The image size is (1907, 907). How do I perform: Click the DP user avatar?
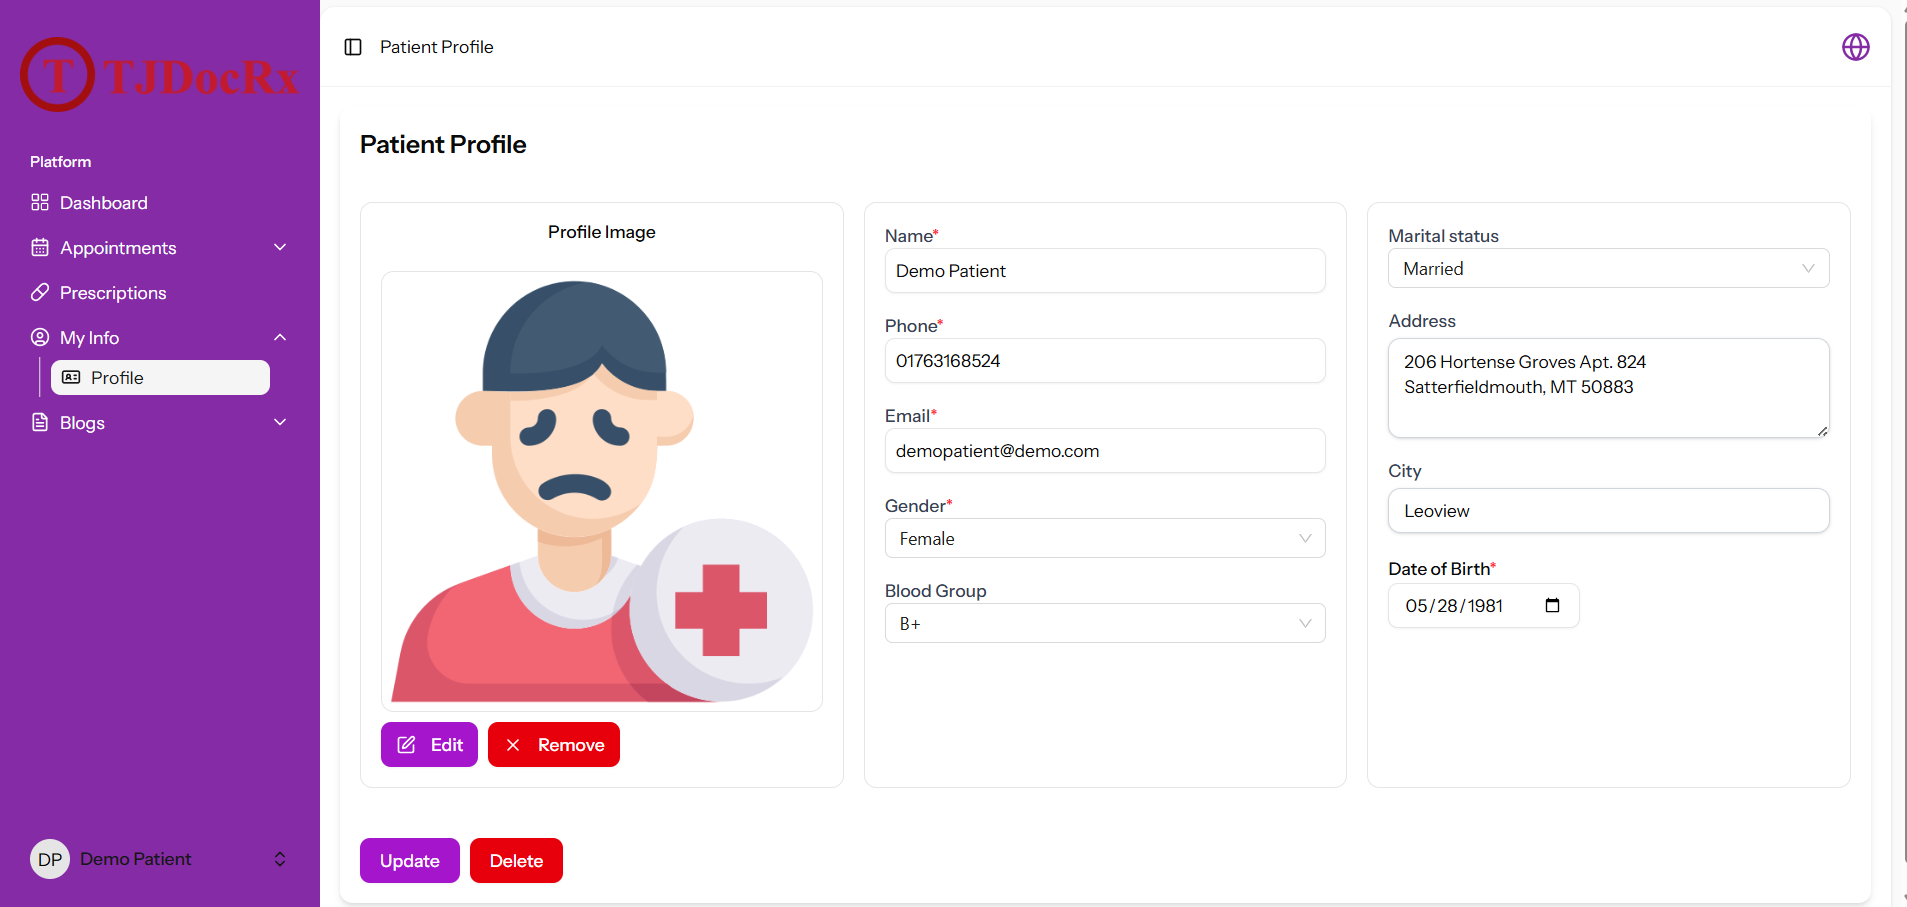coord(50,859)
